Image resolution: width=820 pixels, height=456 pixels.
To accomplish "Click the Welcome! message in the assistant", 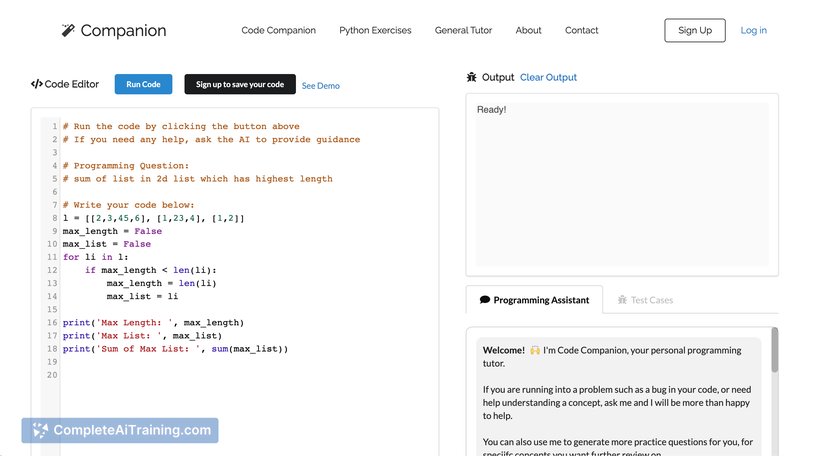I will 612,357.
